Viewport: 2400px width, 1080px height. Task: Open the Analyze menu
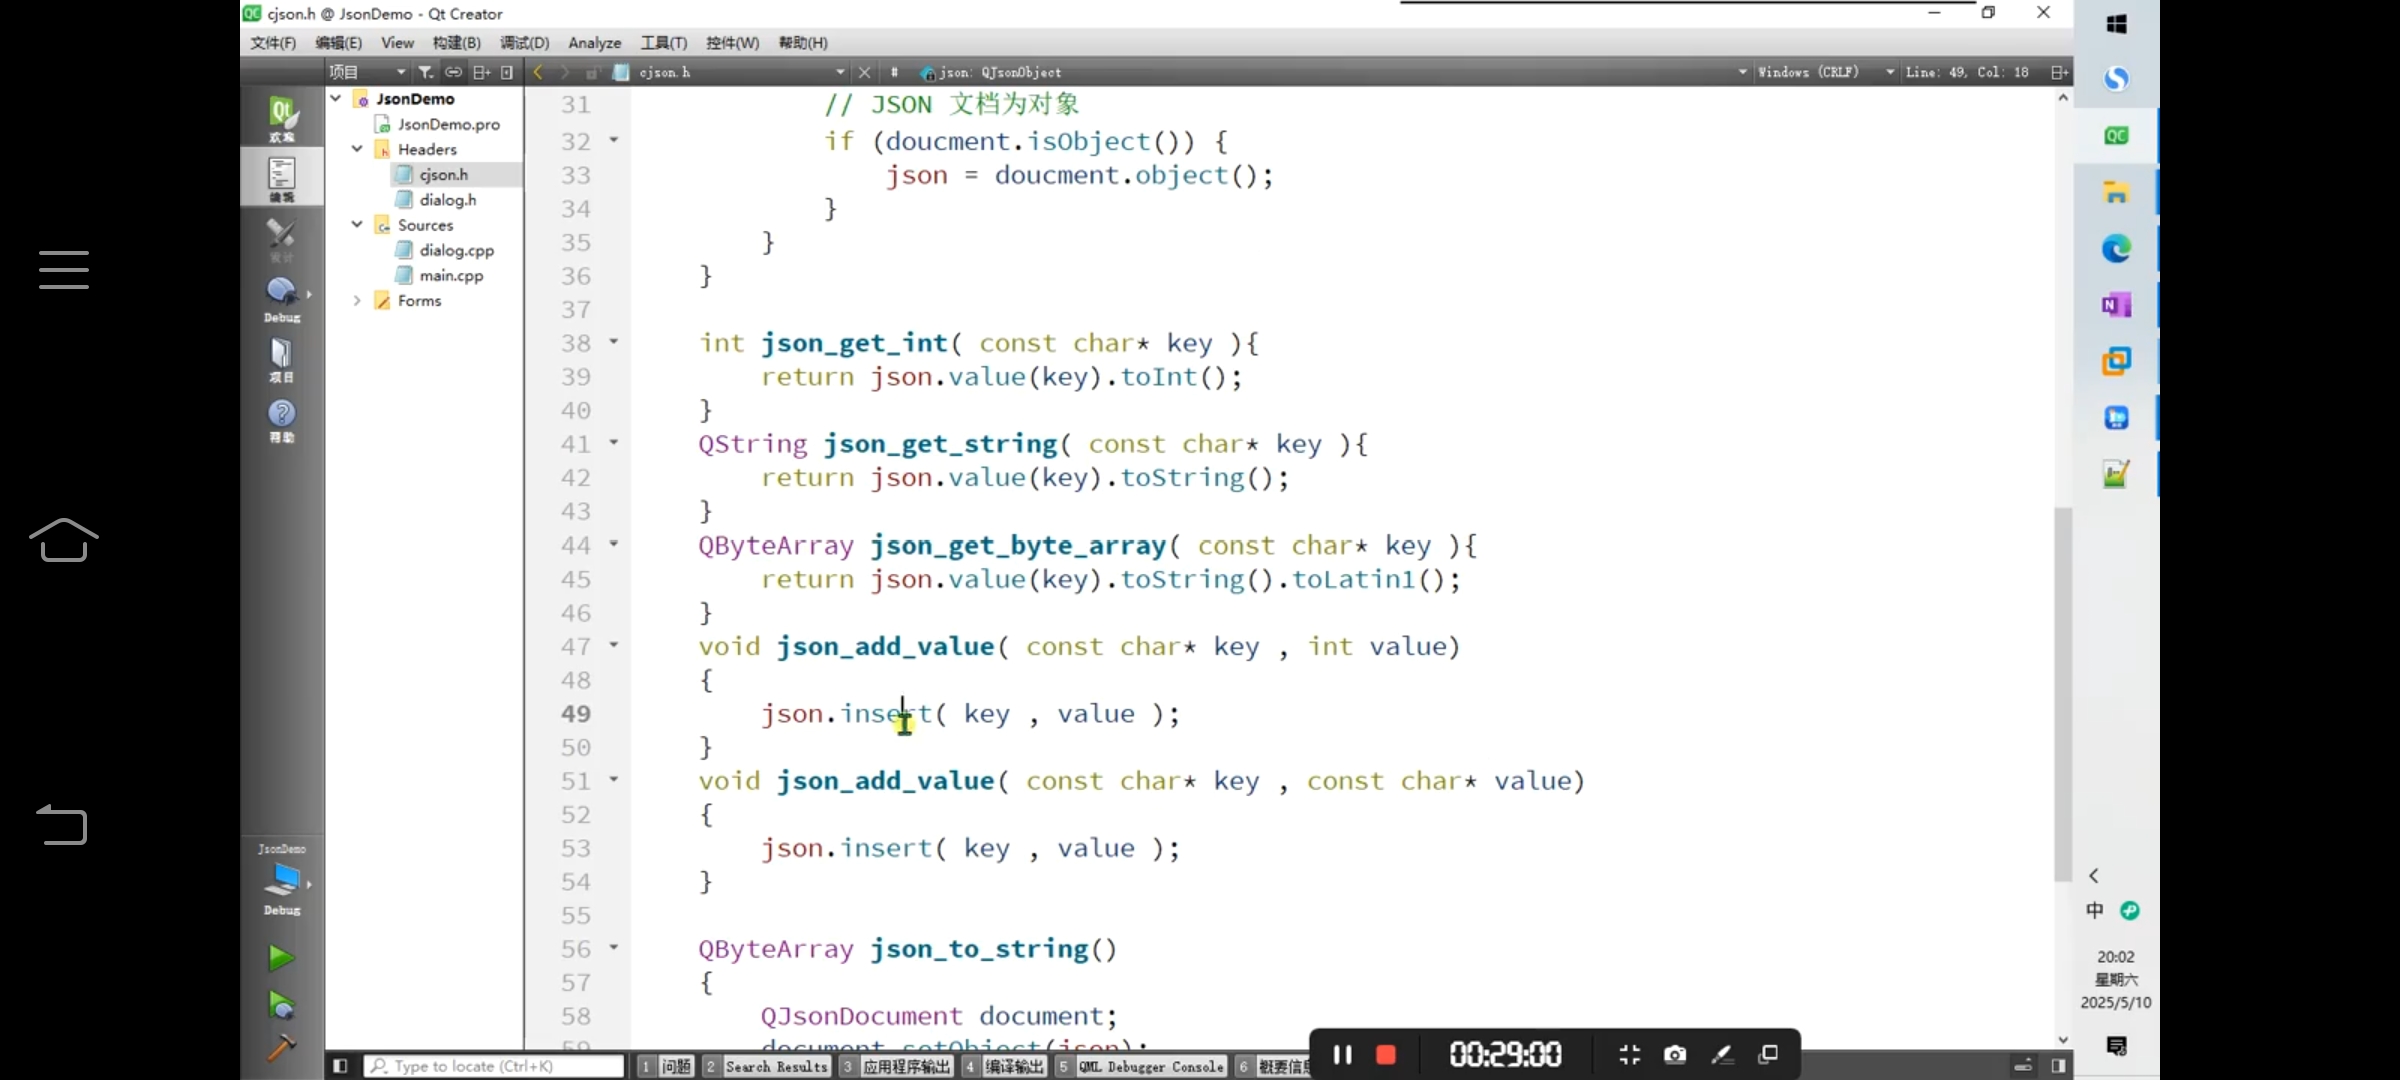click(594, 43)
